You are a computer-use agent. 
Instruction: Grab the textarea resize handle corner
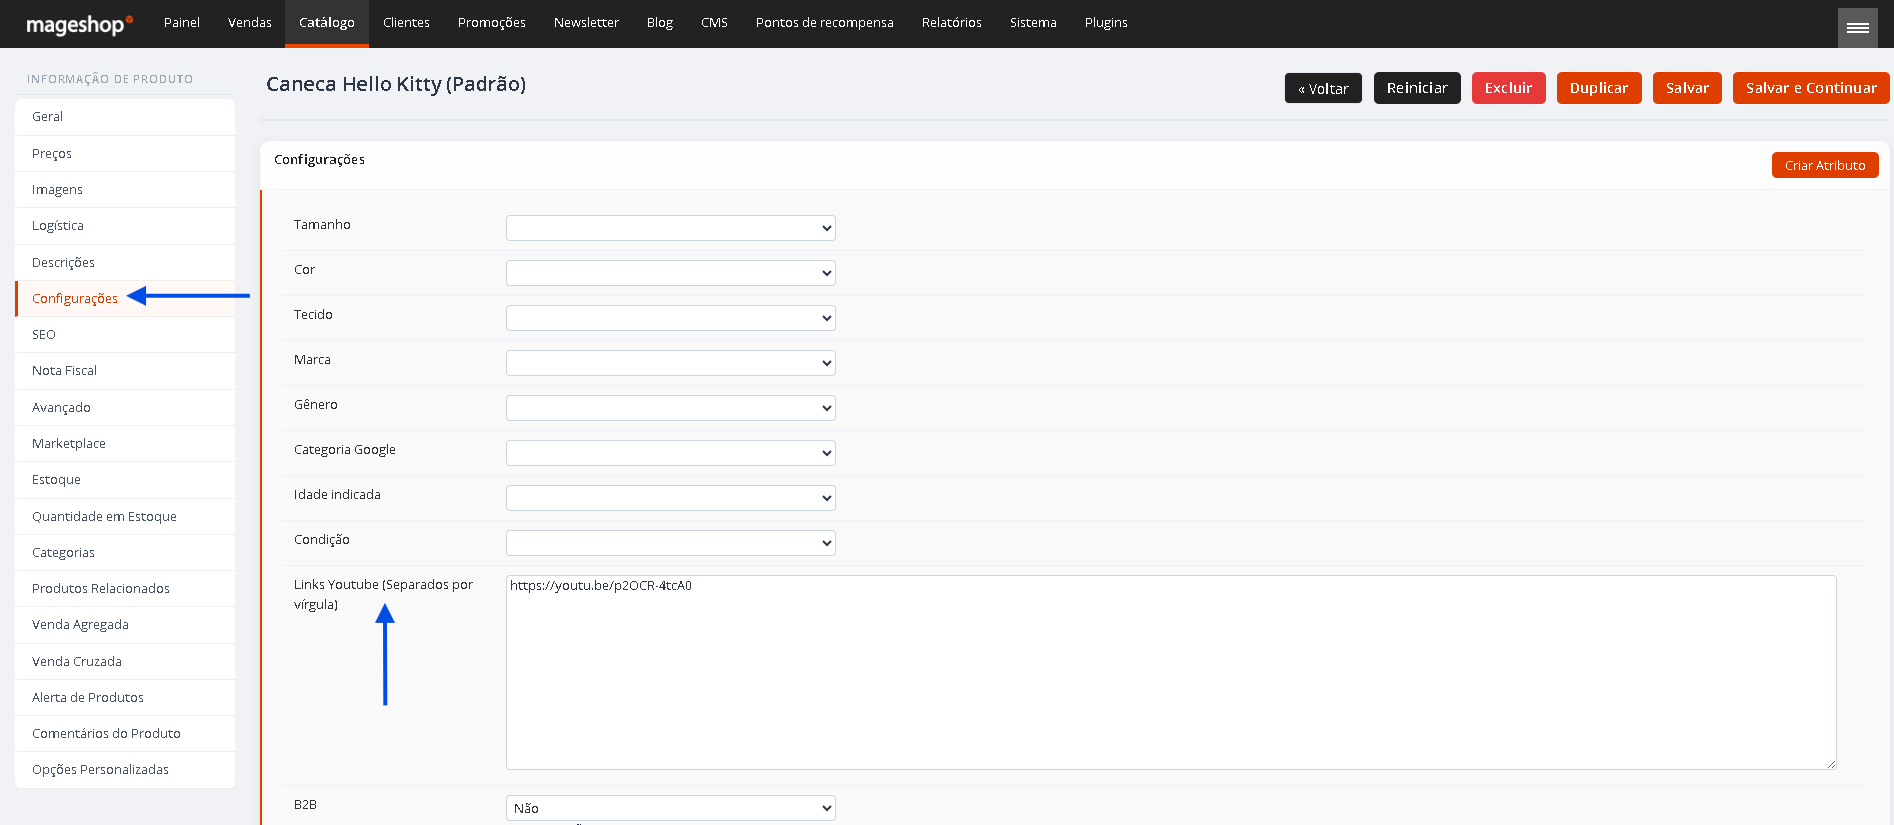coord(1831,764)
